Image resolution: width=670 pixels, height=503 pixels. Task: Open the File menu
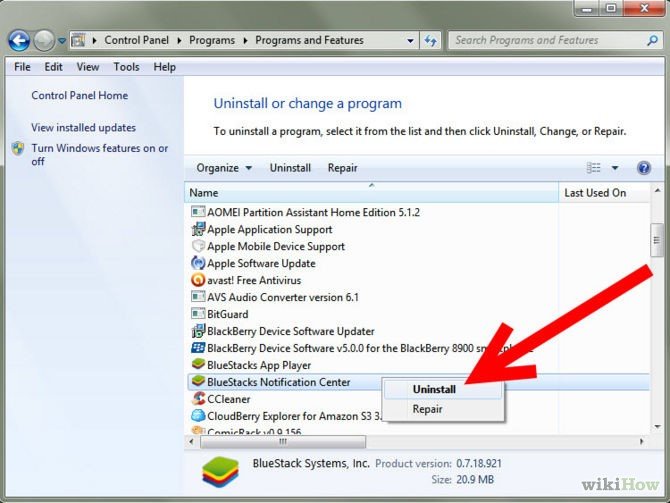tap(22, 67)
